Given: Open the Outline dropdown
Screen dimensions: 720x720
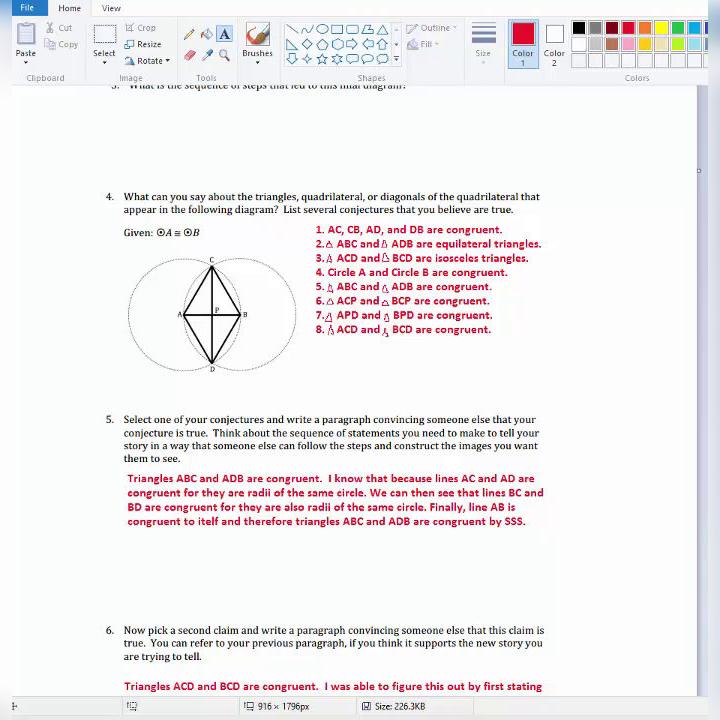Looking at the screenshot, I should click(432, 28).
